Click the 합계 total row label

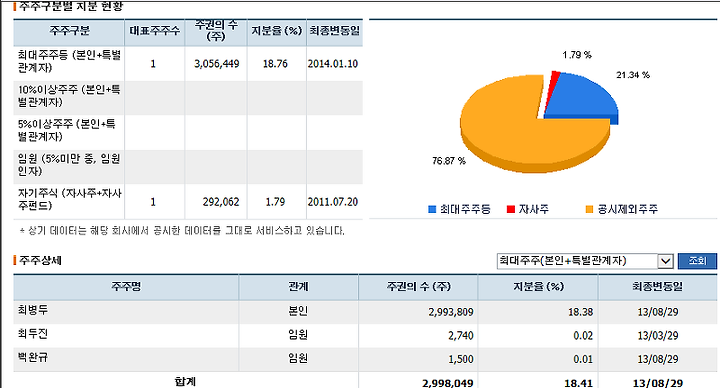pos(186,382)
